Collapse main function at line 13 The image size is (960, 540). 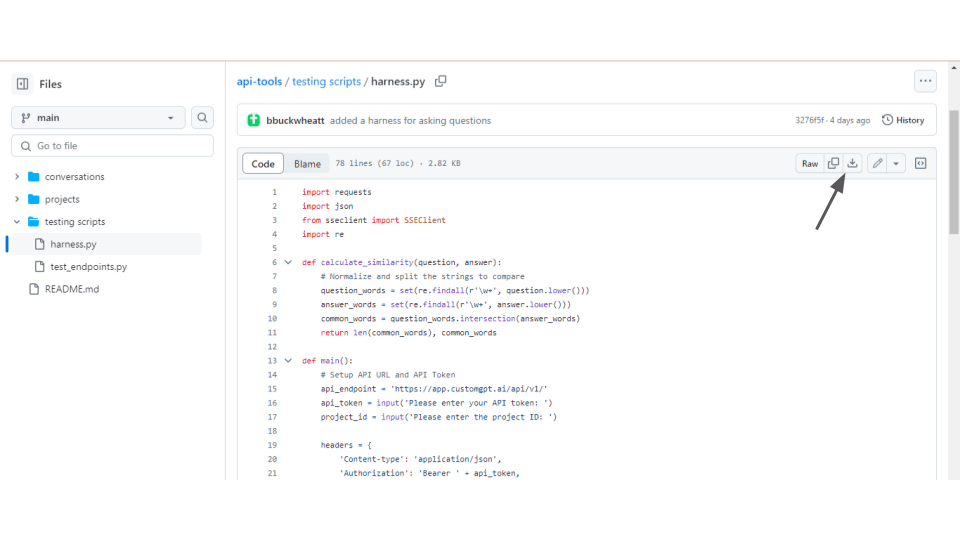click(x=288, y=361)
